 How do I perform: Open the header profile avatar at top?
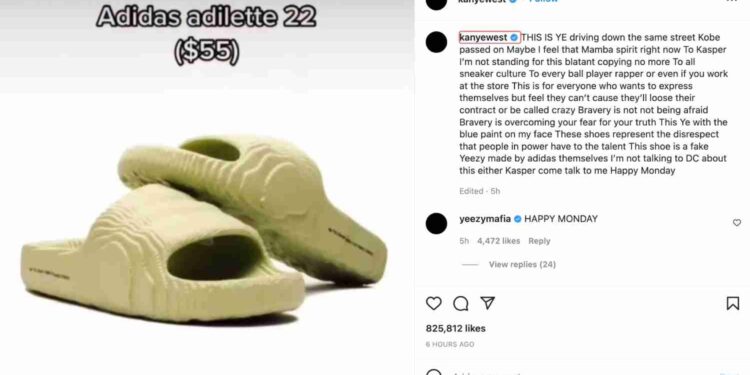click(x=436, y=2)
